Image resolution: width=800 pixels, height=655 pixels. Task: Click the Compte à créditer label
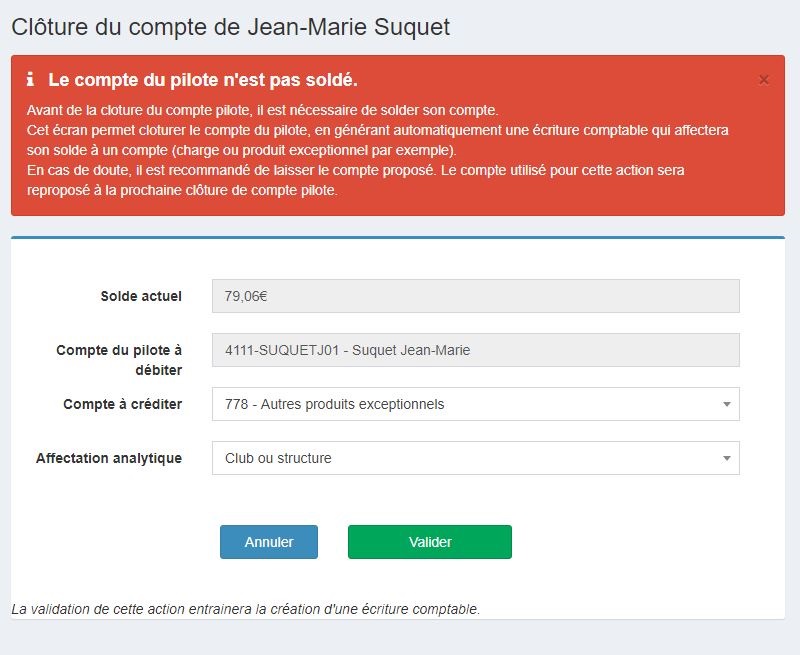pyautogui.click(x=122, y=404)
